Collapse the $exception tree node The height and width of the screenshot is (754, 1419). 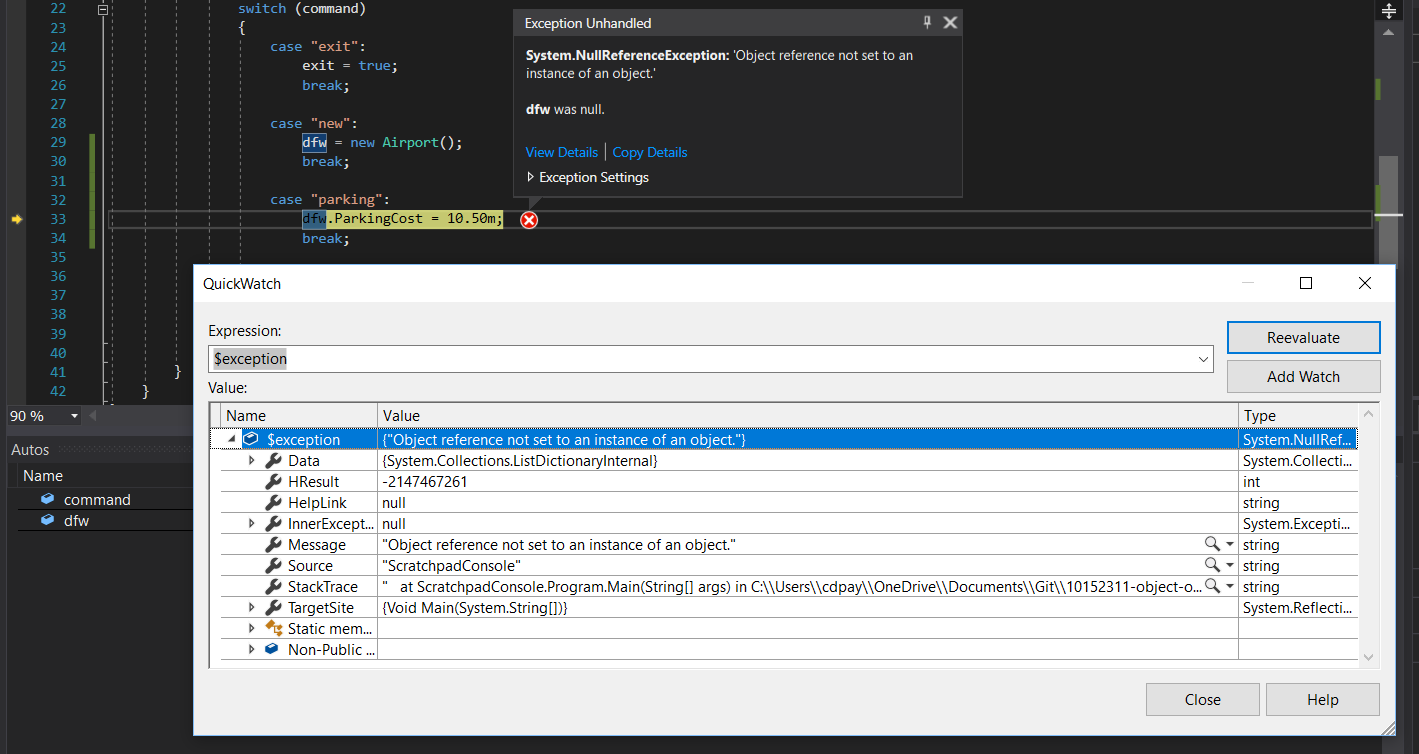coord(232,439)
